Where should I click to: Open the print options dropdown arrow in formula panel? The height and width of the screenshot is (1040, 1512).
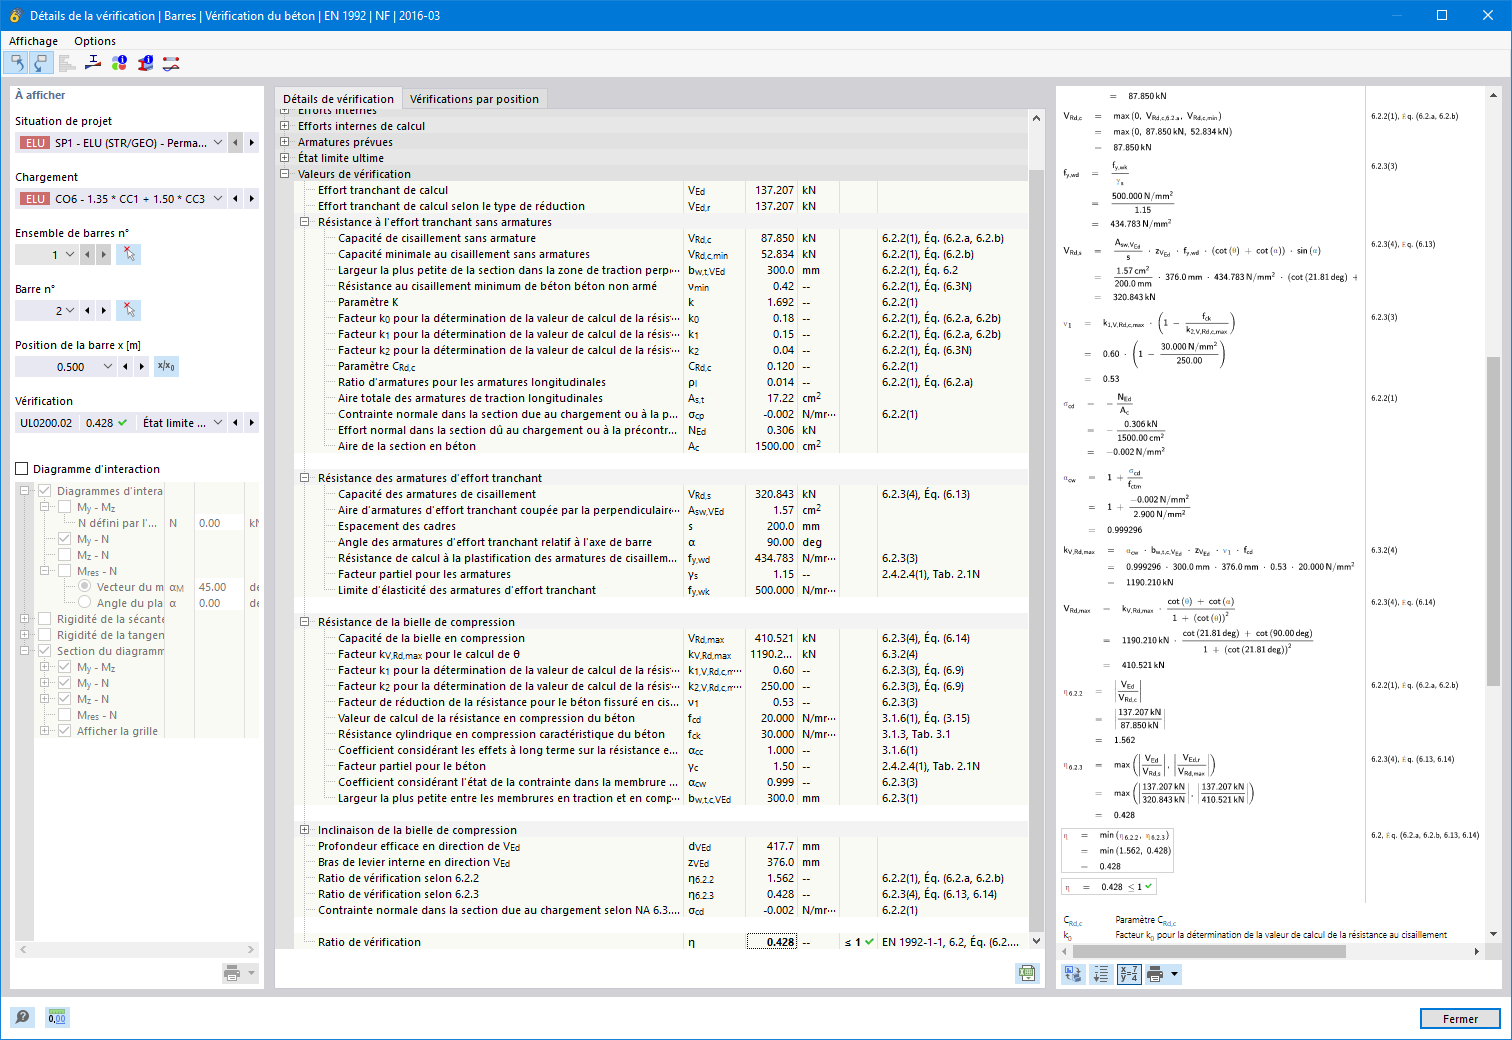tap(1175, 974)
